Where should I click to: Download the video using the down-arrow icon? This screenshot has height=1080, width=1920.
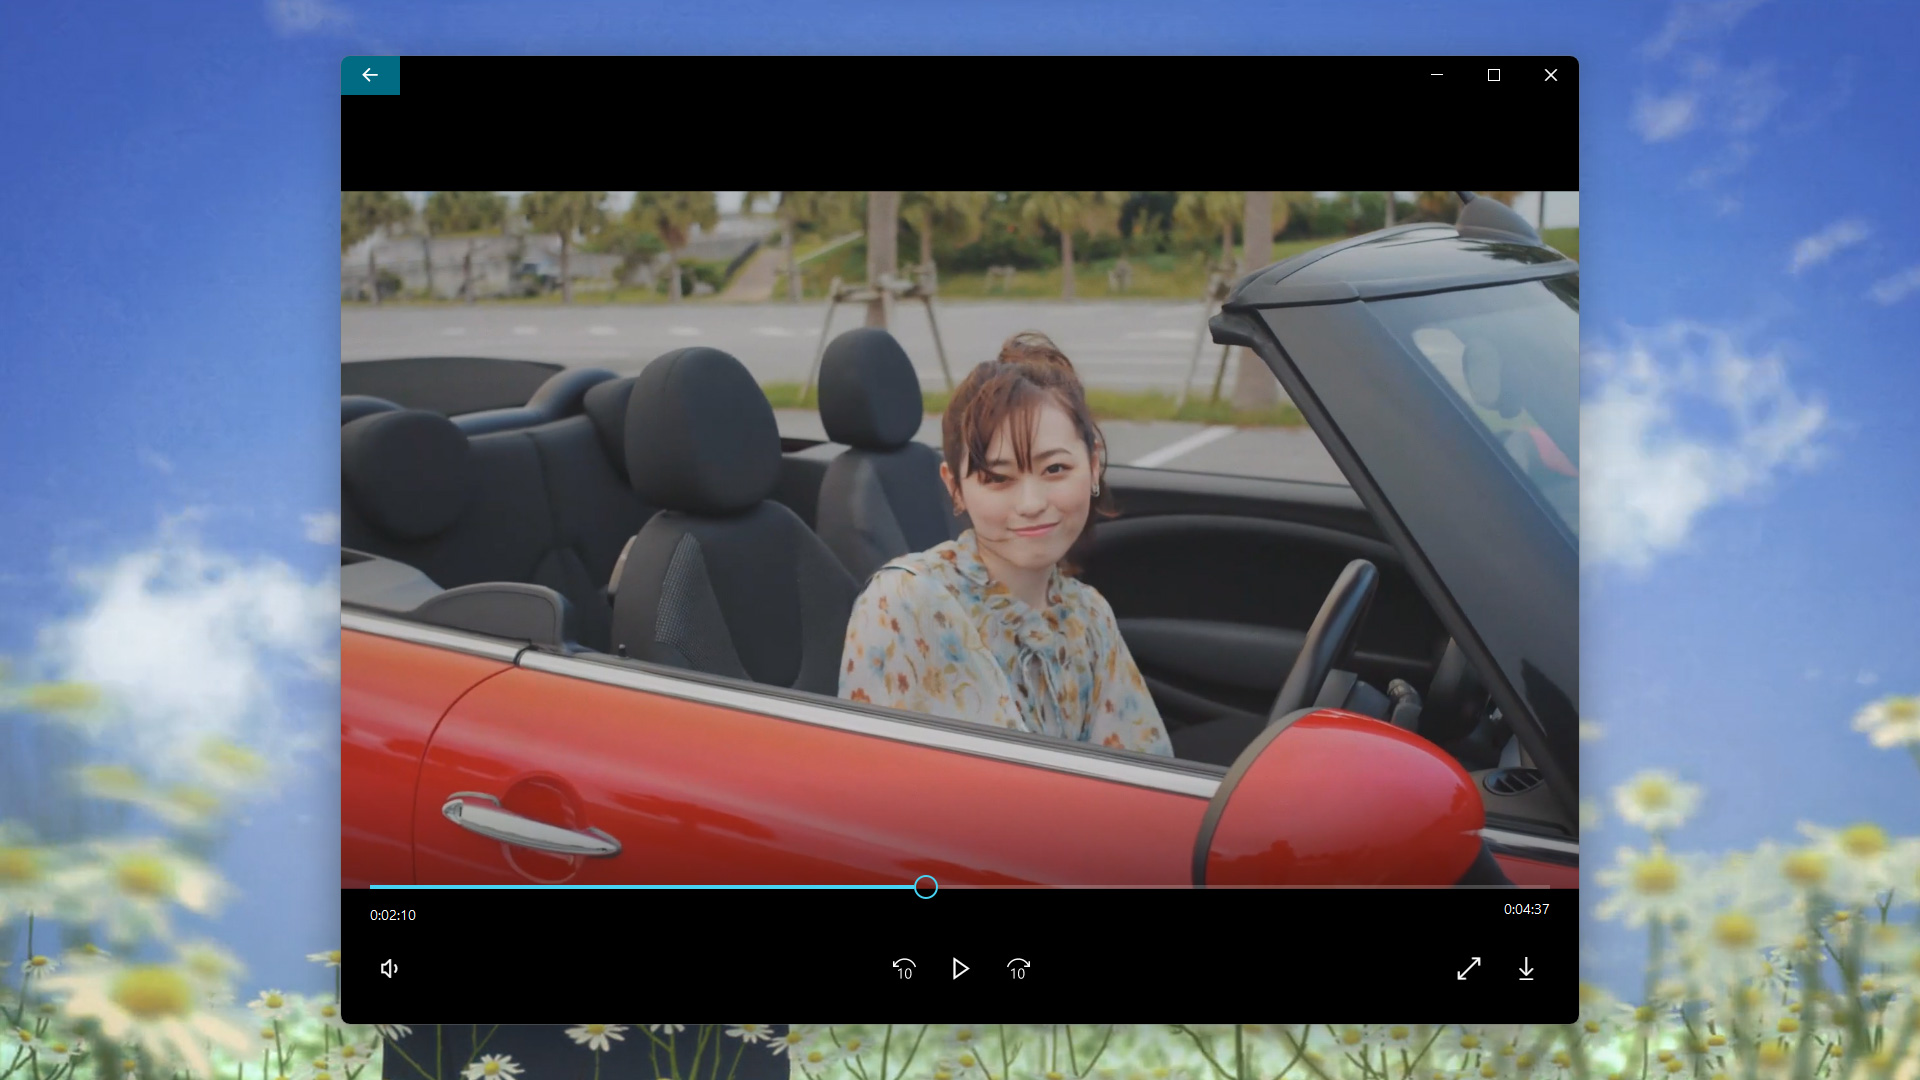click(x=1526, y=968)
